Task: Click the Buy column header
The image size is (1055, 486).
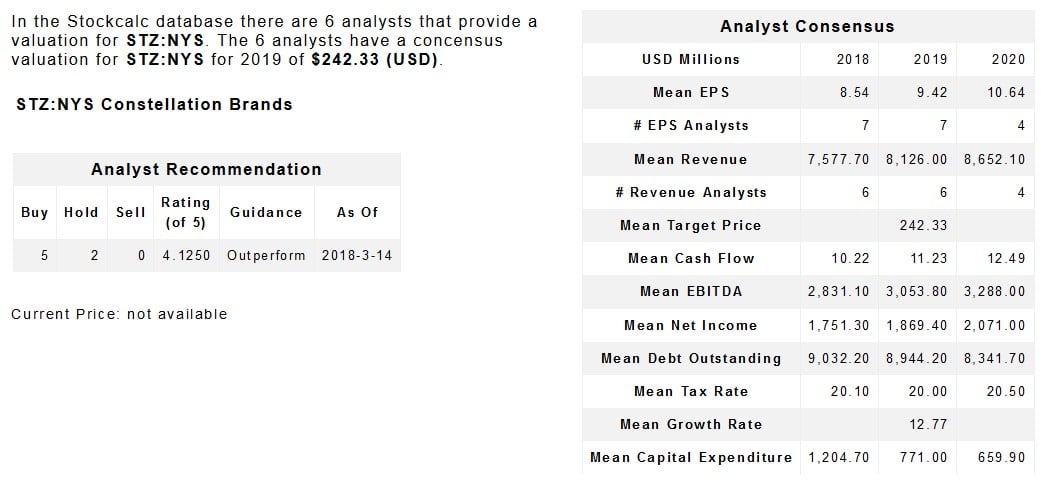Action: pos(34,212)
